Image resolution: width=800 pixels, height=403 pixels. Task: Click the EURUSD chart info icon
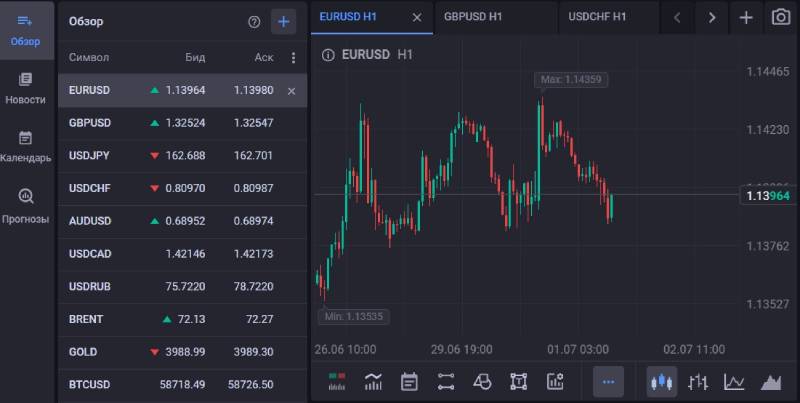tap(328, 55)
